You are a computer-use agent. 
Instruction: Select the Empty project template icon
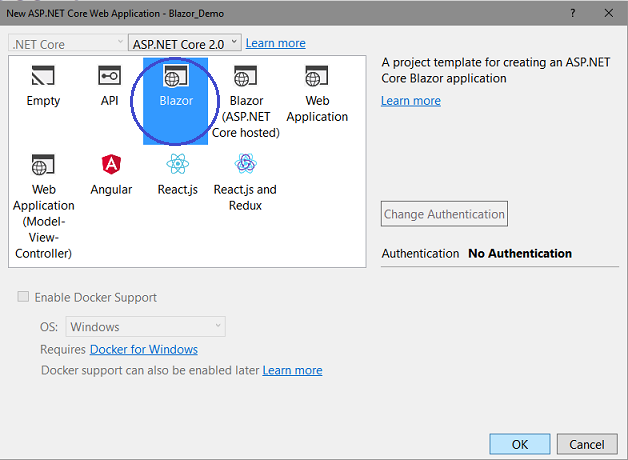point(43,76)
